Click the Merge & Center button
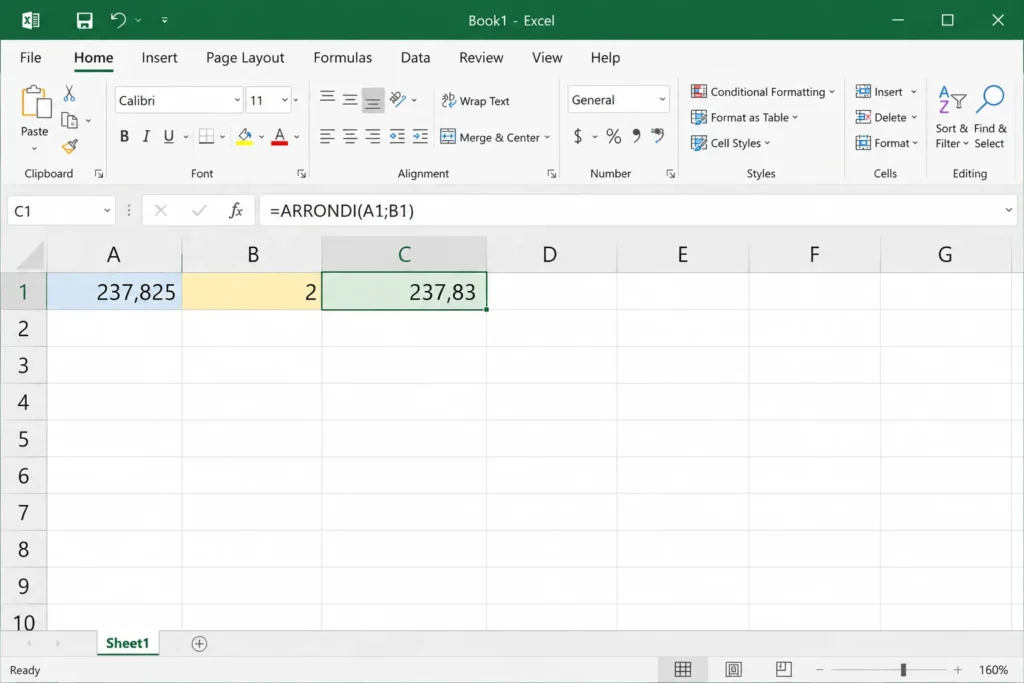1024x683 pixels. (x=490, y=137)
